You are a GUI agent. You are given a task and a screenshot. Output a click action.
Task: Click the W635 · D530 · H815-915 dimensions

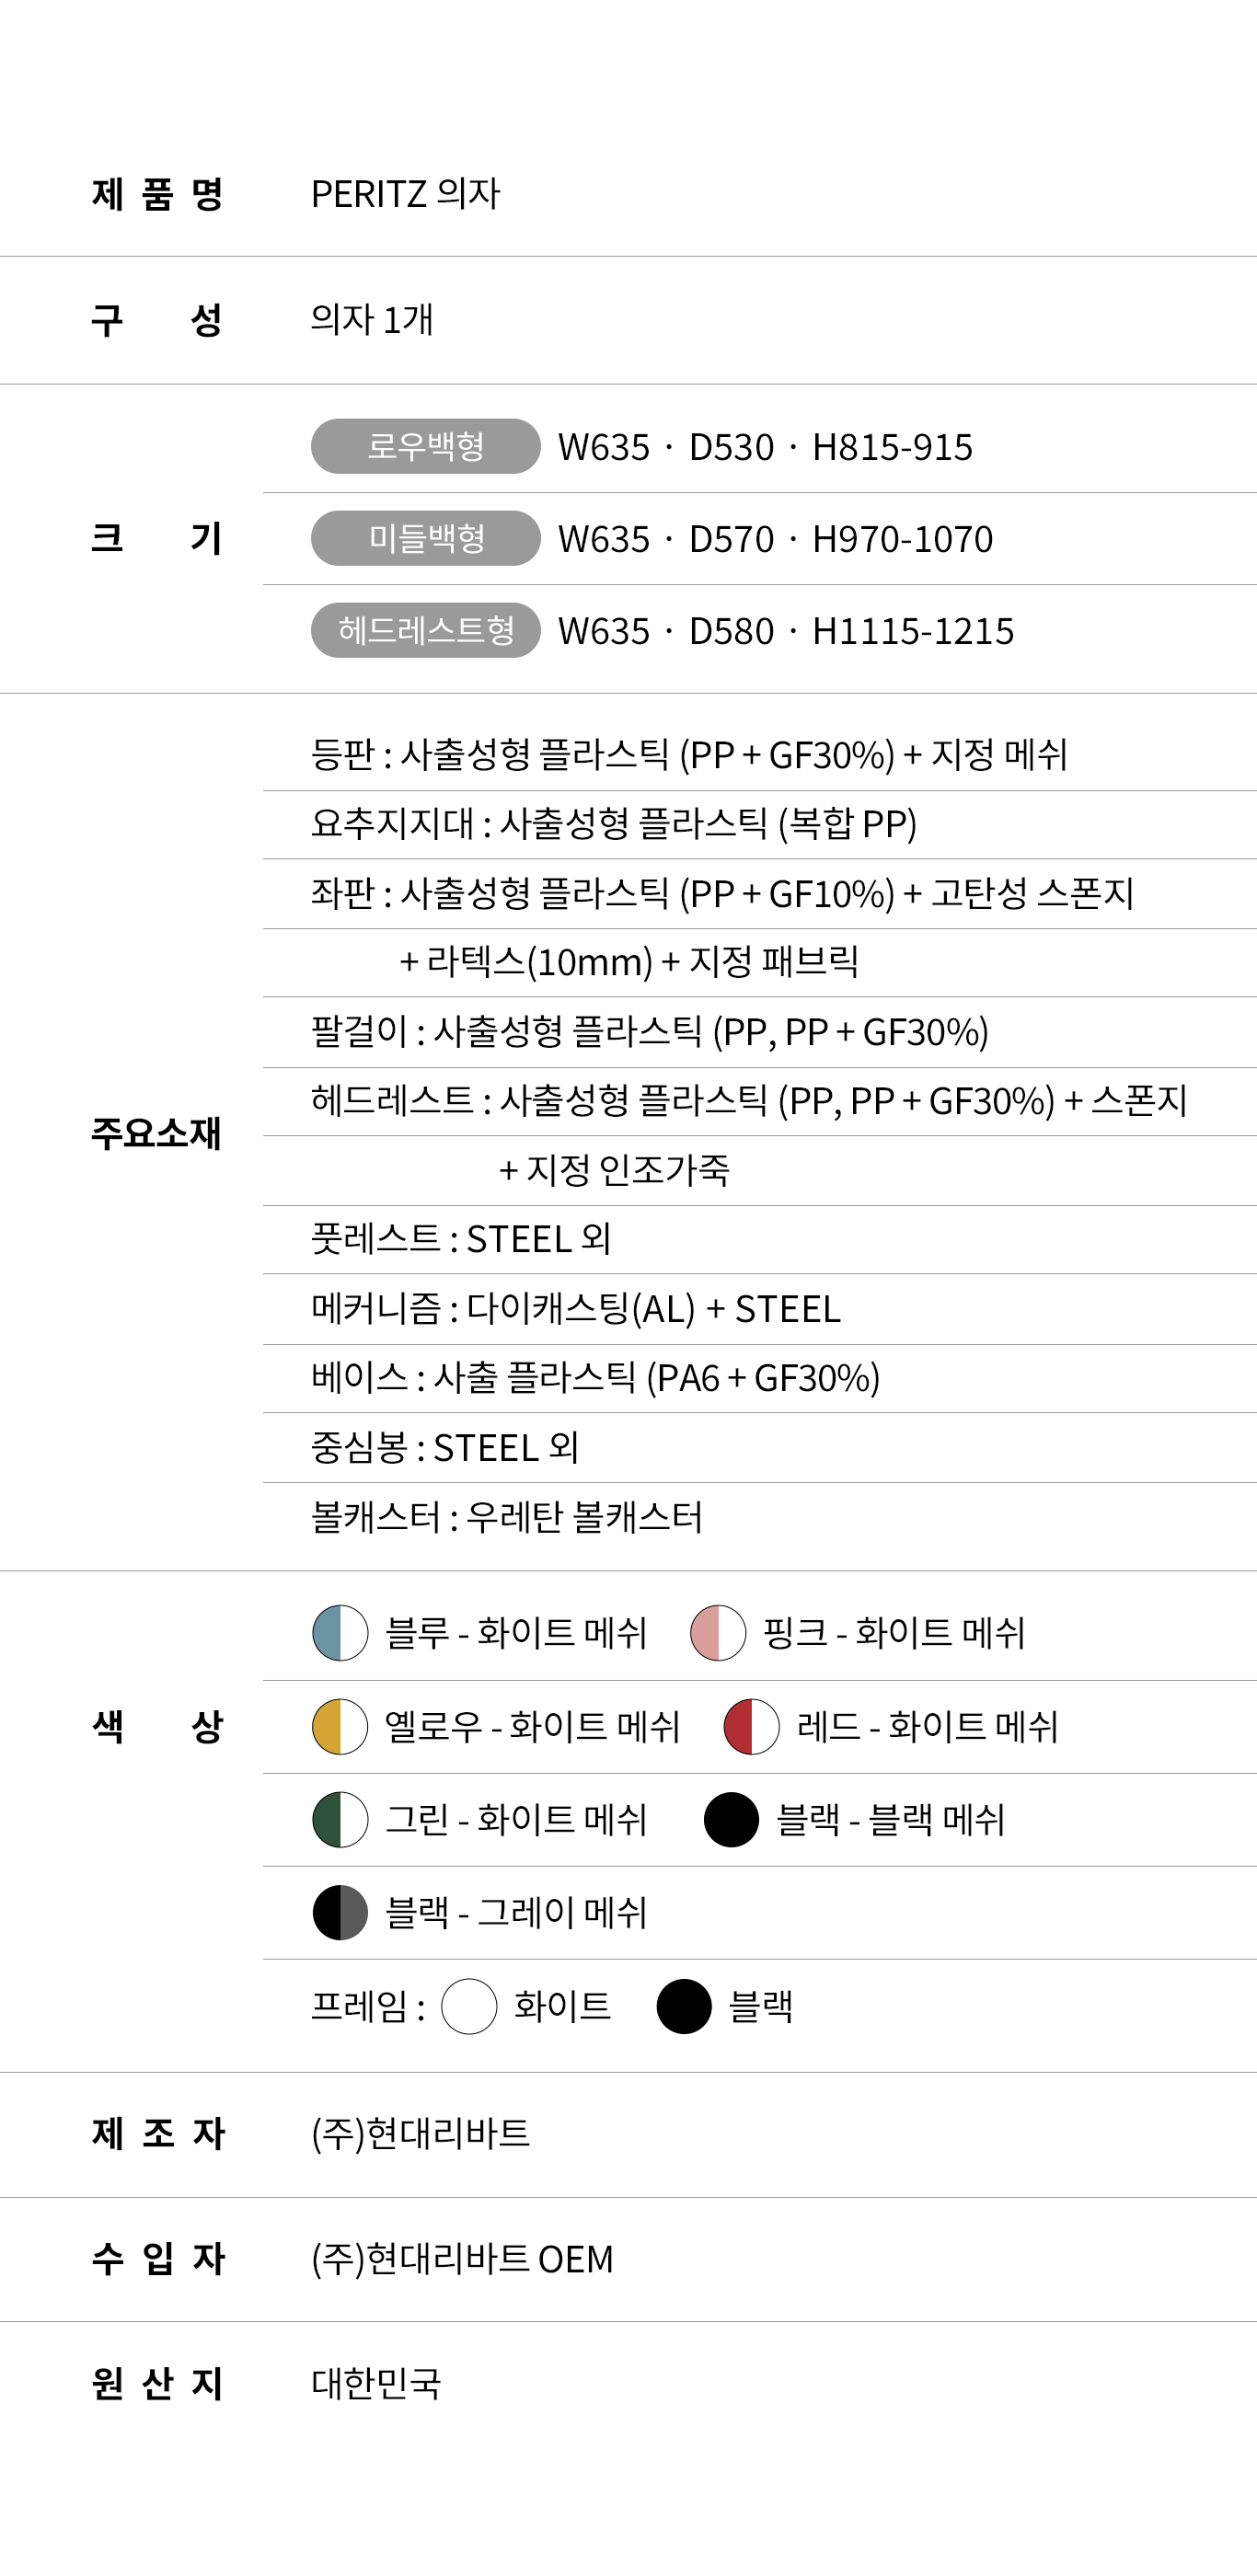[765, 447]
